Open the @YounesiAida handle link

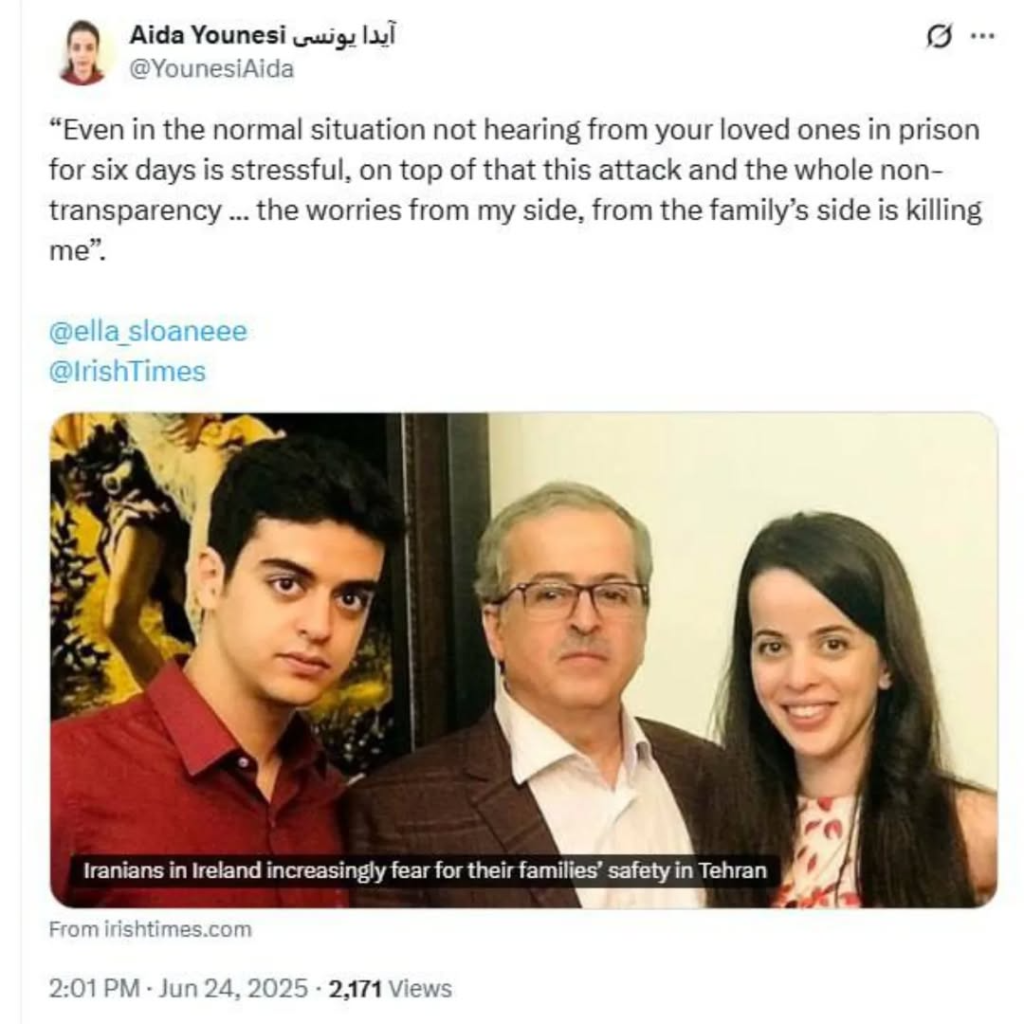(x=212, y=69)
